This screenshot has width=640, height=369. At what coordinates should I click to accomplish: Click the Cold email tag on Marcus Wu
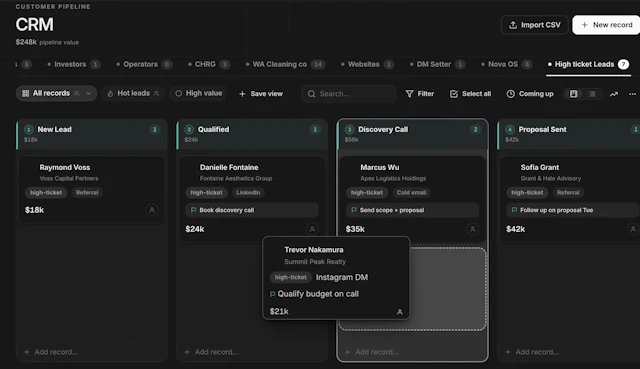[411, 192]
